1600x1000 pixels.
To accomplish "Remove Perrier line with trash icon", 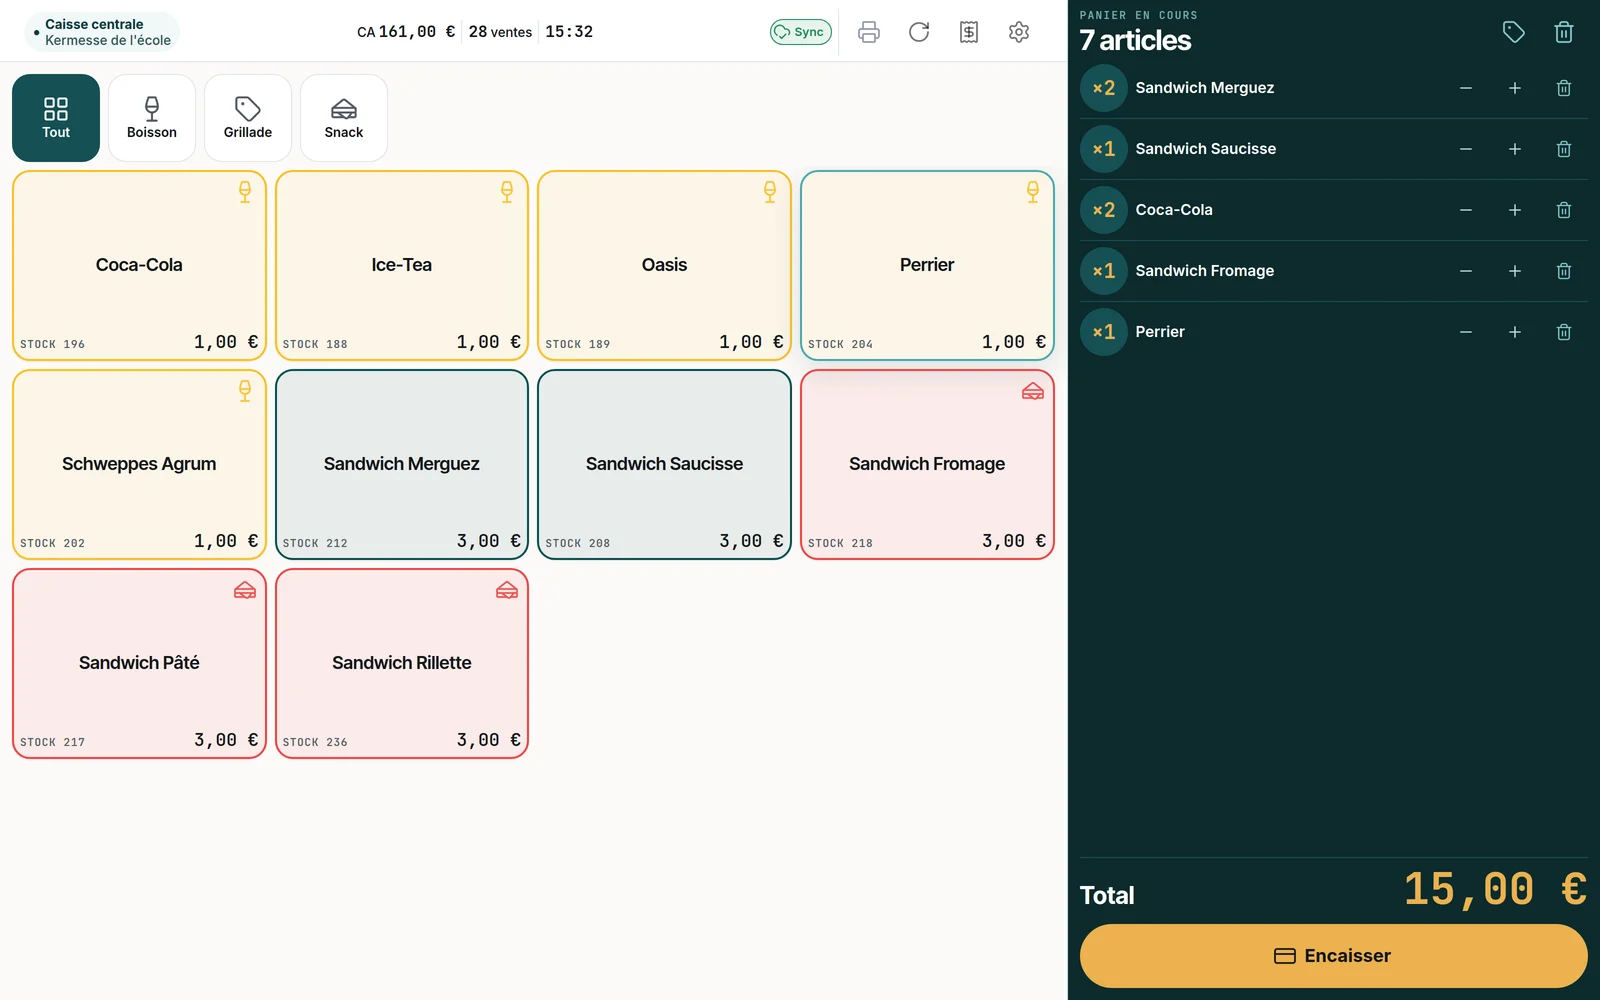I will click(x=1564, y=332).
